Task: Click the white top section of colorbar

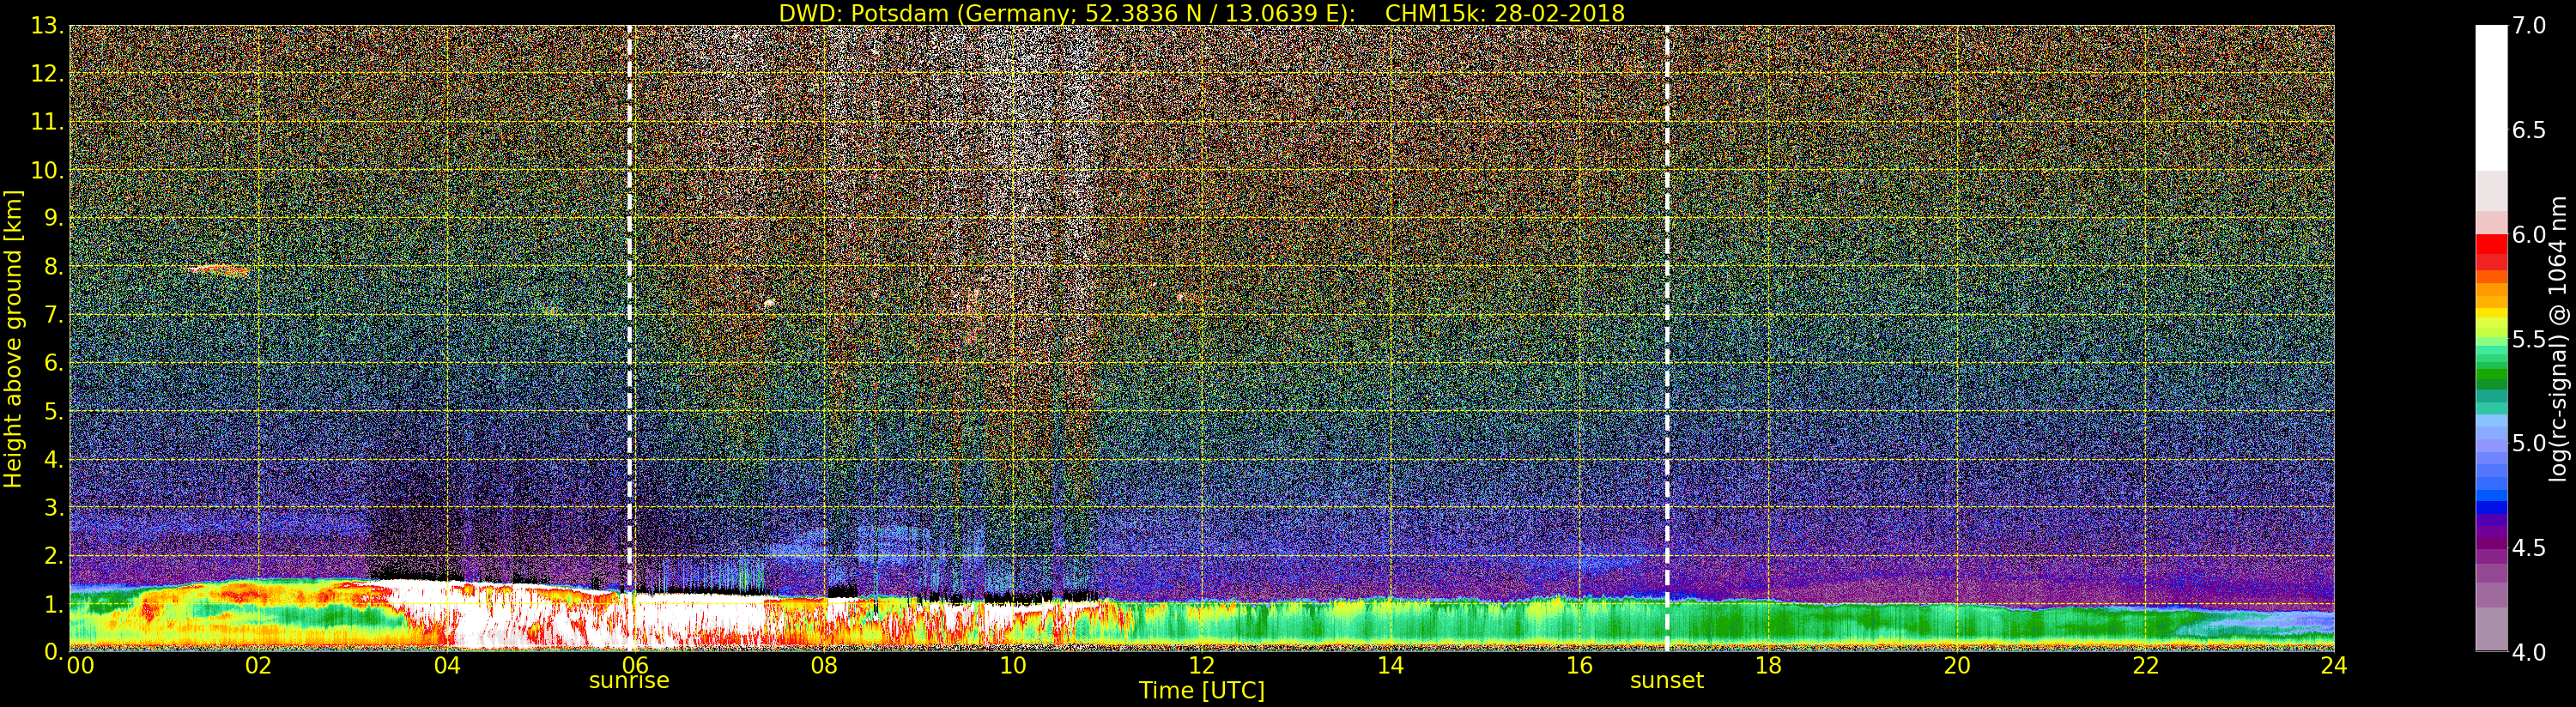Action: coord(2491,98)
